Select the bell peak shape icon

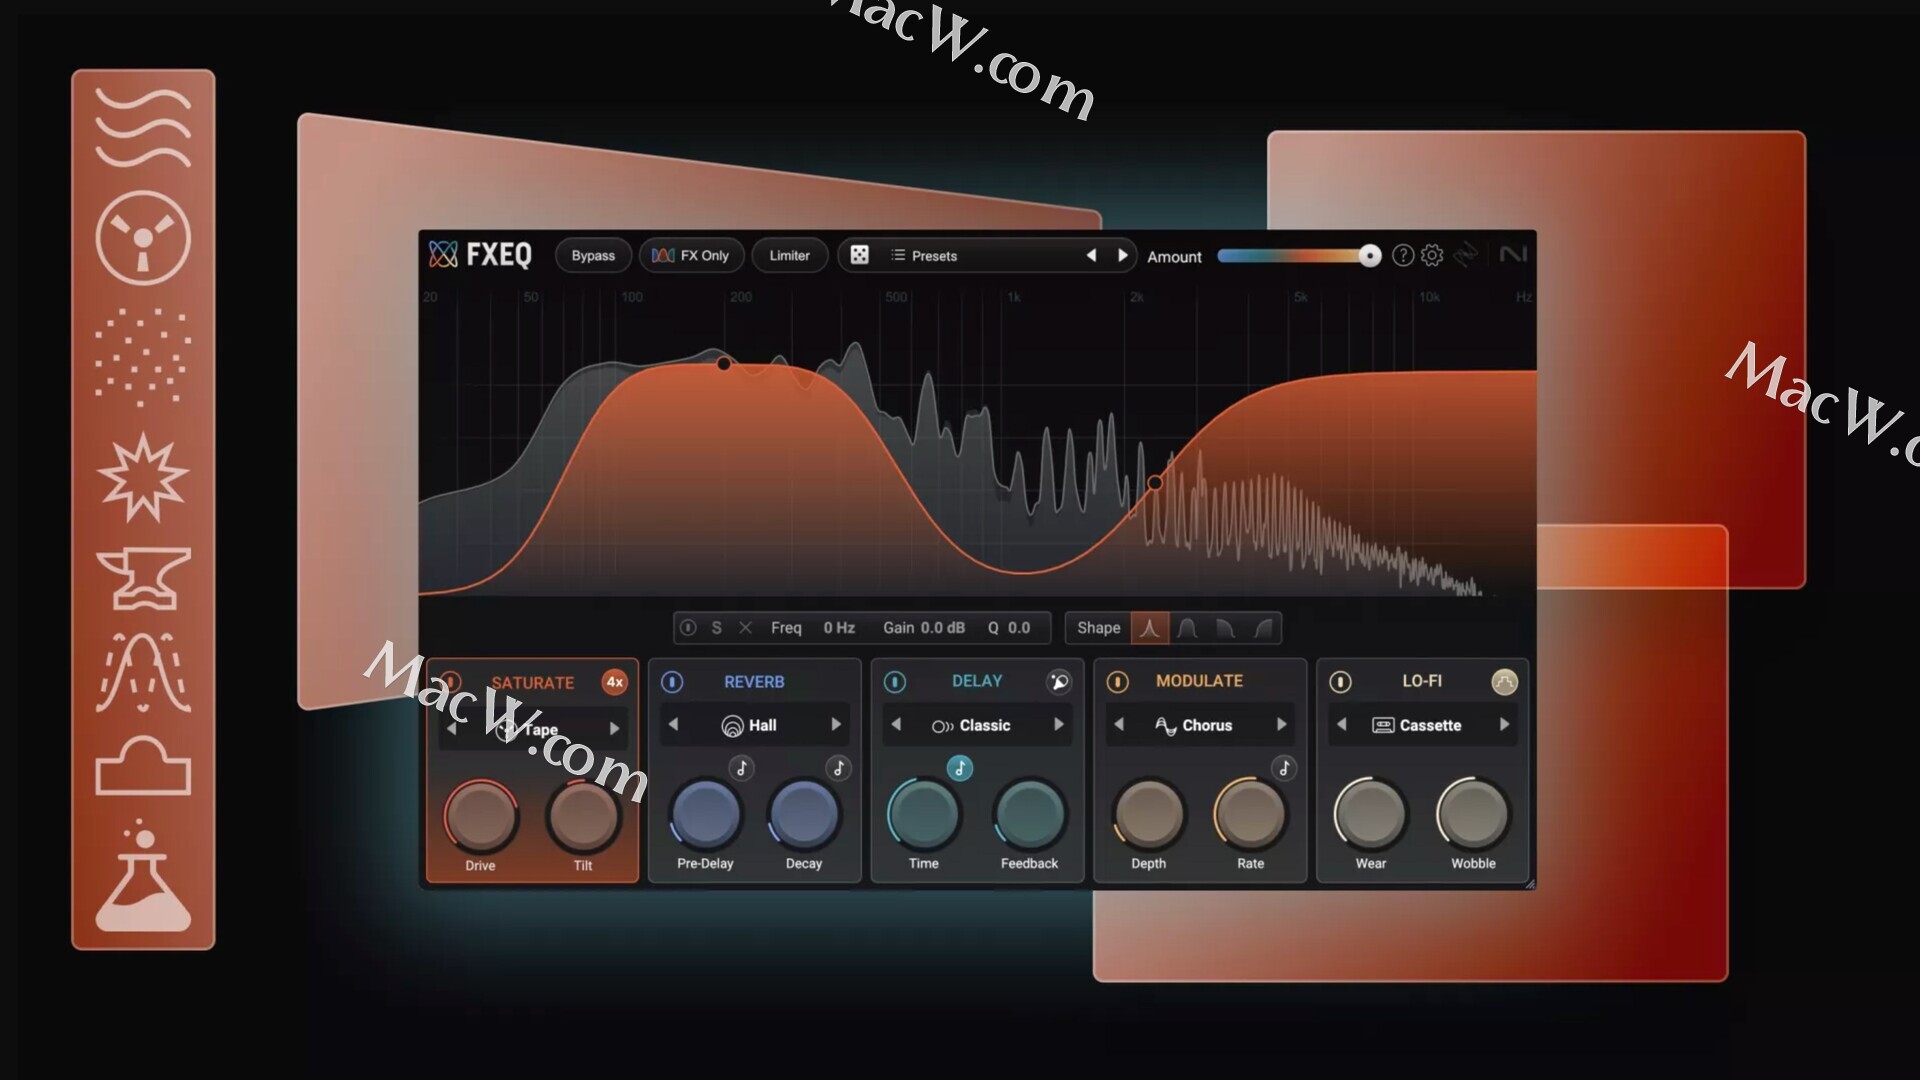(x=1150, y=628)
